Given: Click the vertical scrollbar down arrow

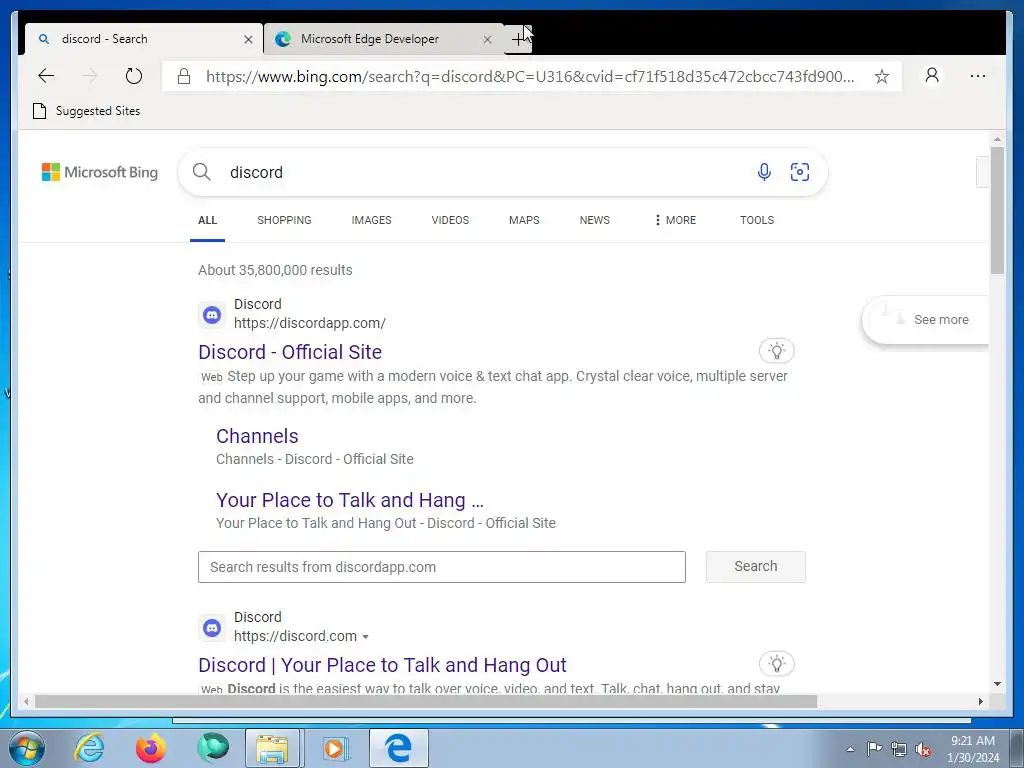Looking at the screenshot, I should pyautogui.click(x=997, y=684).
